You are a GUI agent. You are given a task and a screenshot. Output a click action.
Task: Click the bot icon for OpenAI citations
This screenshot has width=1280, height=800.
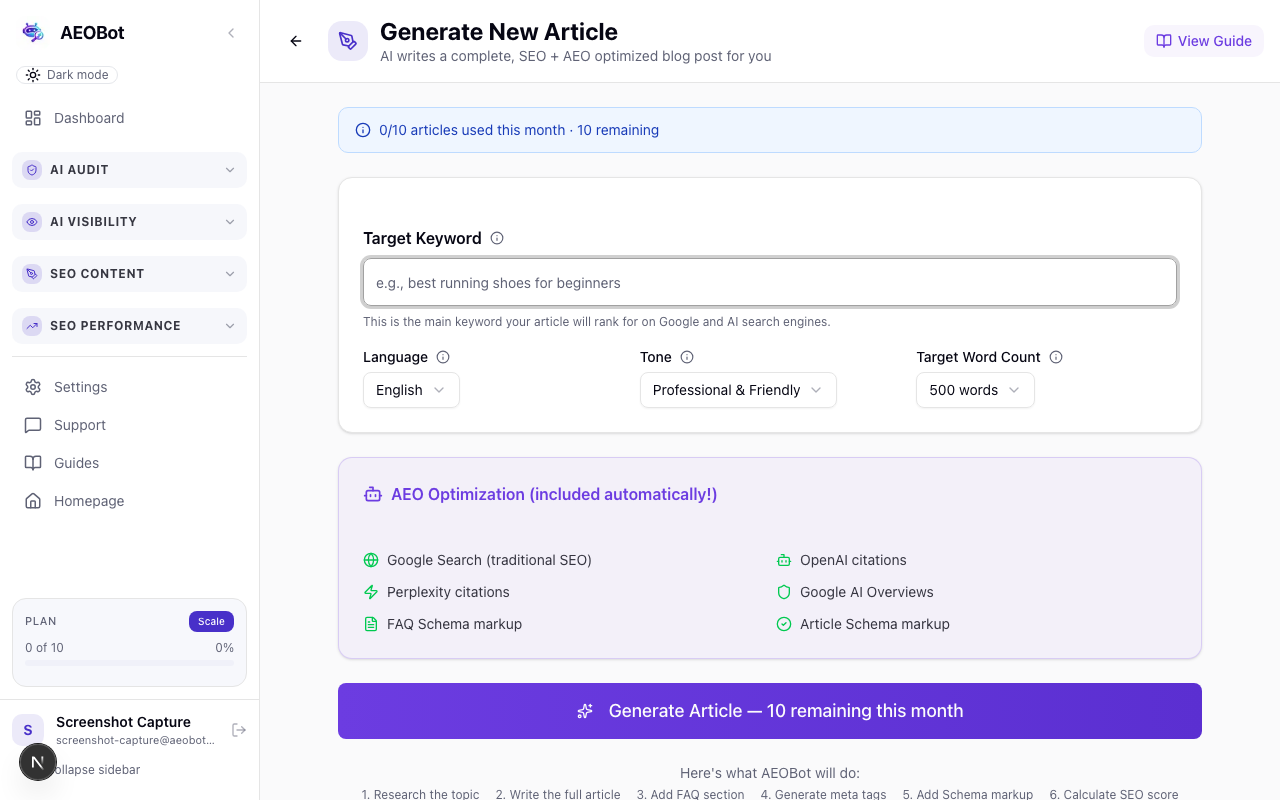point(784,560)
